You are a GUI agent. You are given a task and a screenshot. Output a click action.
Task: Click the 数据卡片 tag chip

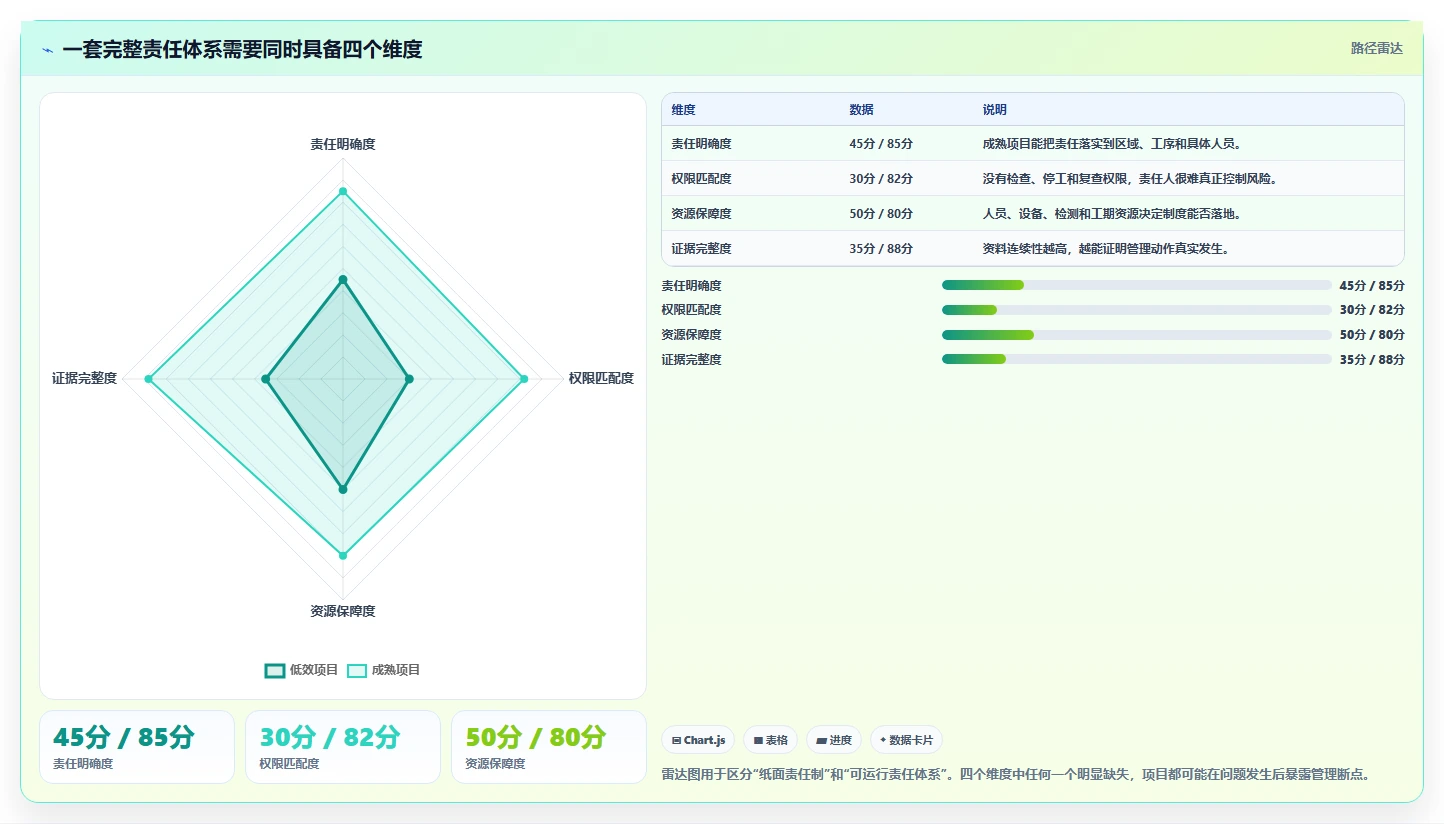[x=906, y=740]
